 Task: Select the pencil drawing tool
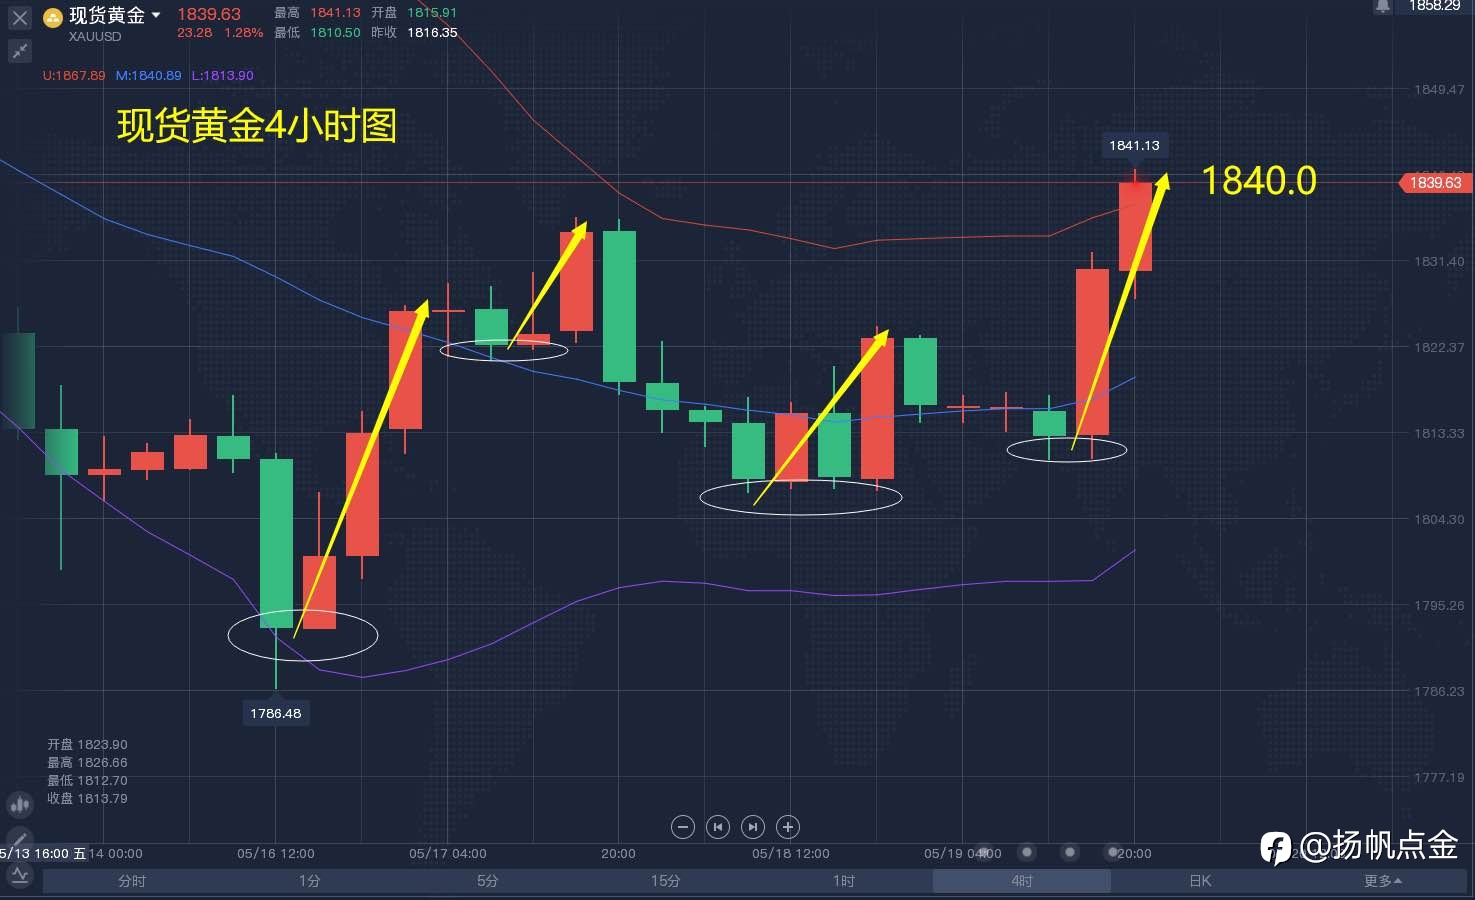(19, 840)
